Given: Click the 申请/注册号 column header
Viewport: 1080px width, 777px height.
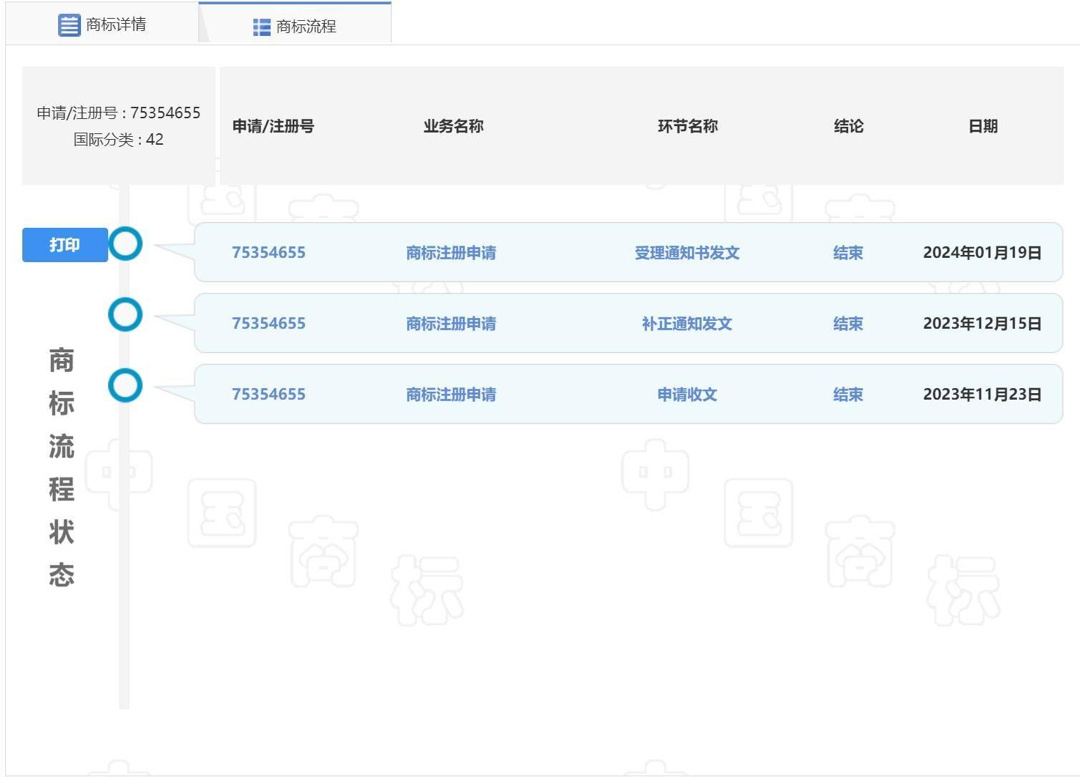Looking at the screenshot, I should 273,126.
